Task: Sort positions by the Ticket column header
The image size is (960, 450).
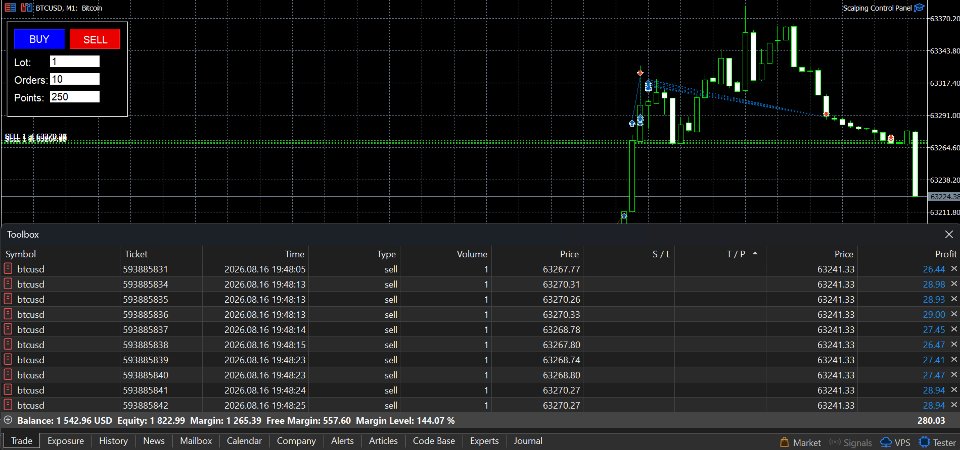Action: (137, 254)
